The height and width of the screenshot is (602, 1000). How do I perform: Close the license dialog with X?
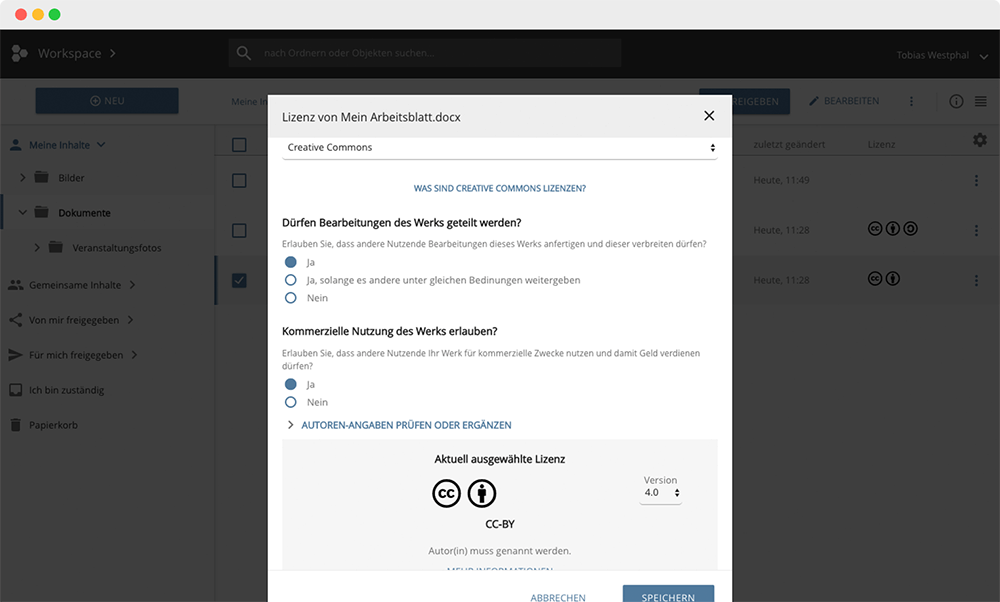coord(709,116)
